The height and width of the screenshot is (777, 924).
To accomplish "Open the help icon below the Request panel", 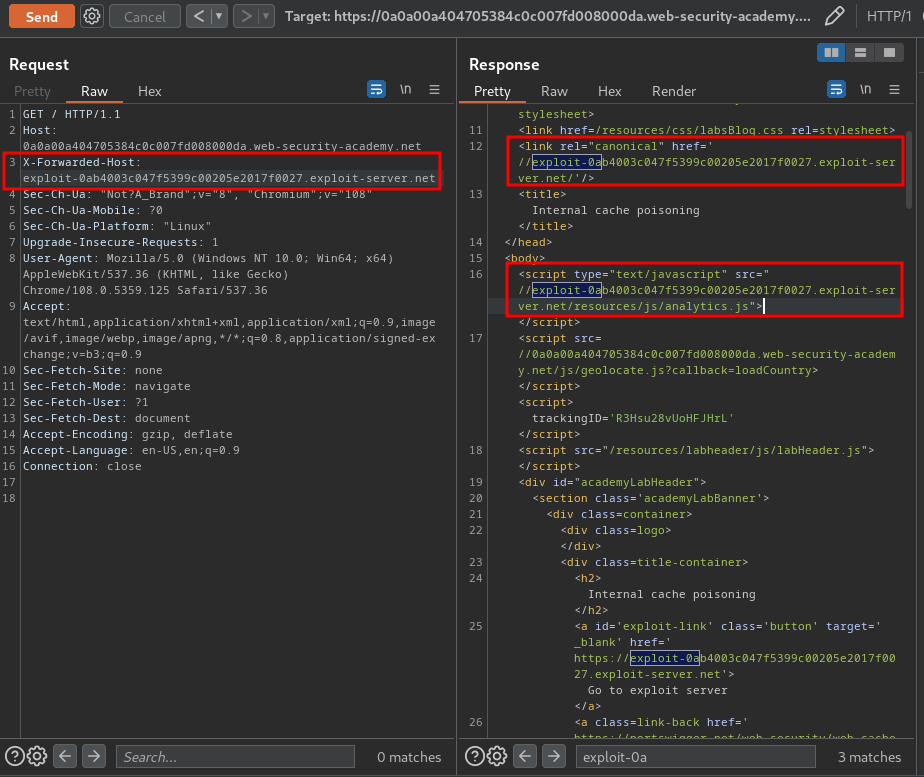I will click(x=15, y=756).
